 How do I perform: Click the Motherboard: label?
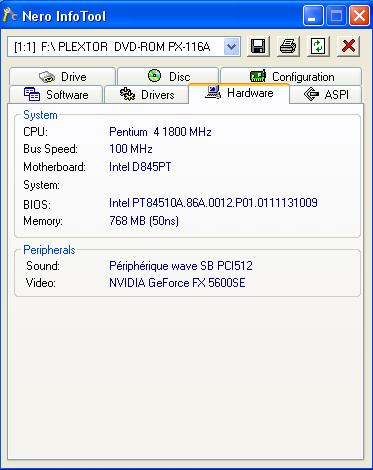pos(54,167)
